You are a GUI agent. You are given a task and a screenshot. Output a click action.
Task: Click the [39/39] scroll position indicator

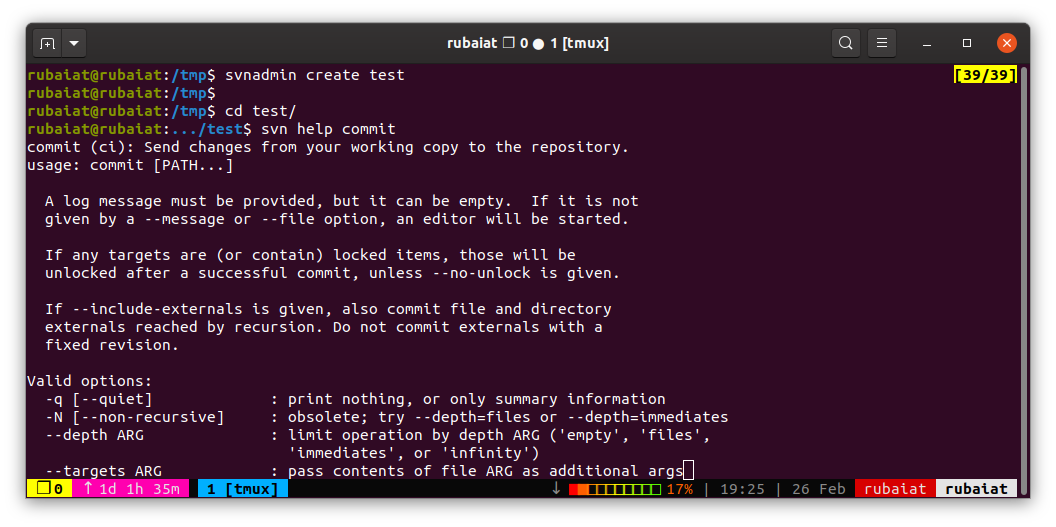pyautogui.click(x=985, y=75)
